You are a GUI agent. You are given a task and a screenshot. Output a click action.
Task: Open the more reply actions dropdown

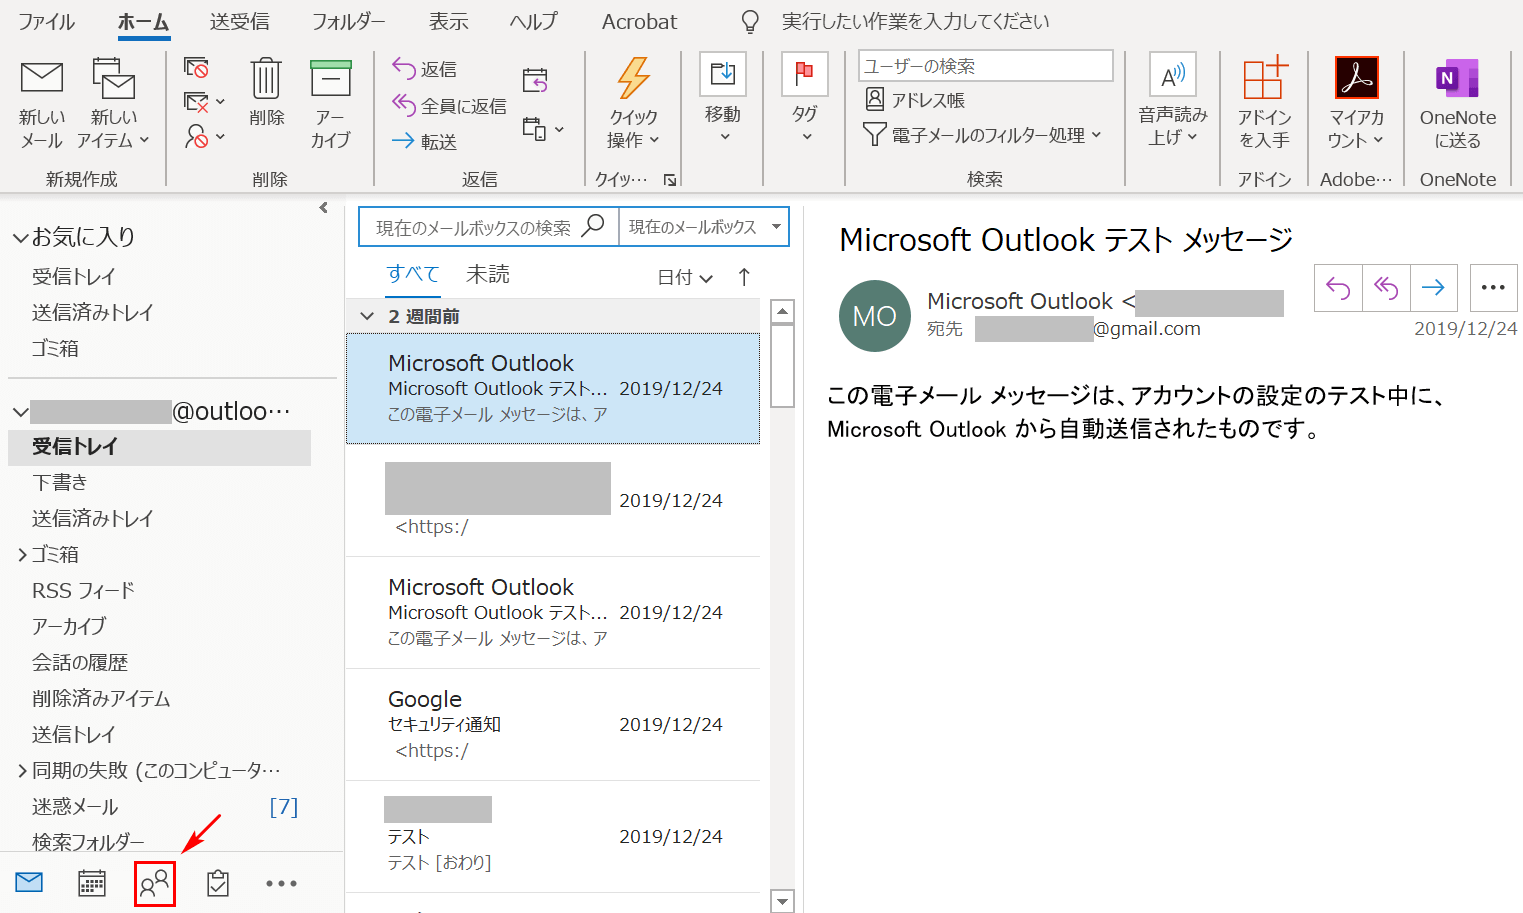(543, 129)
